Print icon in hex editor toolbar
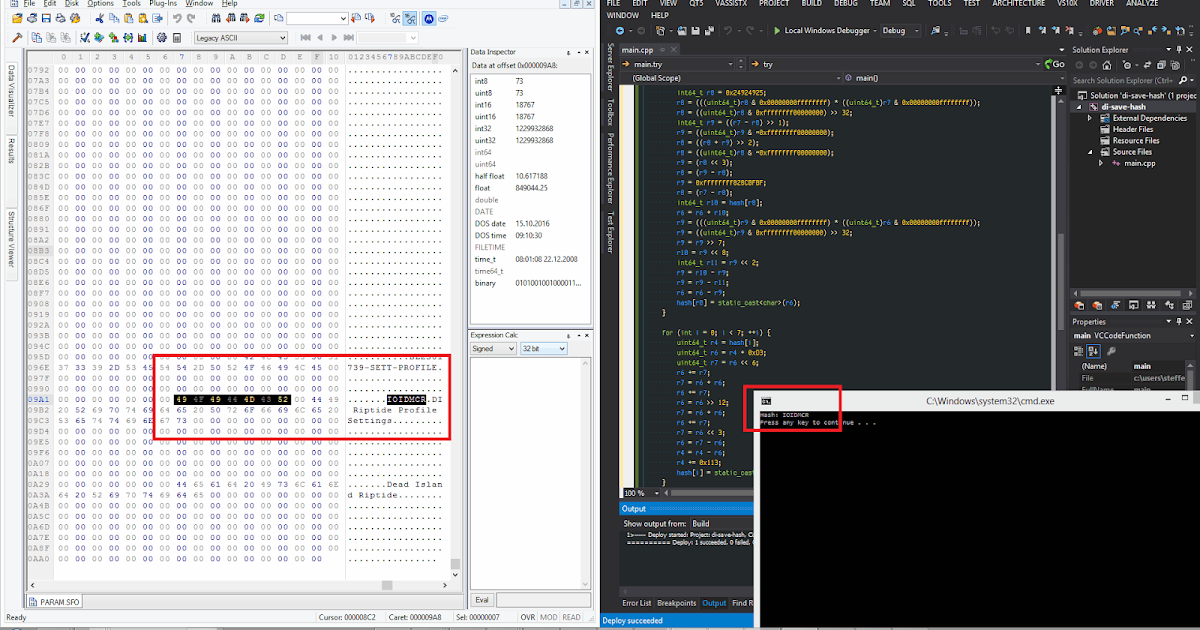Image resolution: width=1200 pixels, height=630 pixels. (60, 18)
